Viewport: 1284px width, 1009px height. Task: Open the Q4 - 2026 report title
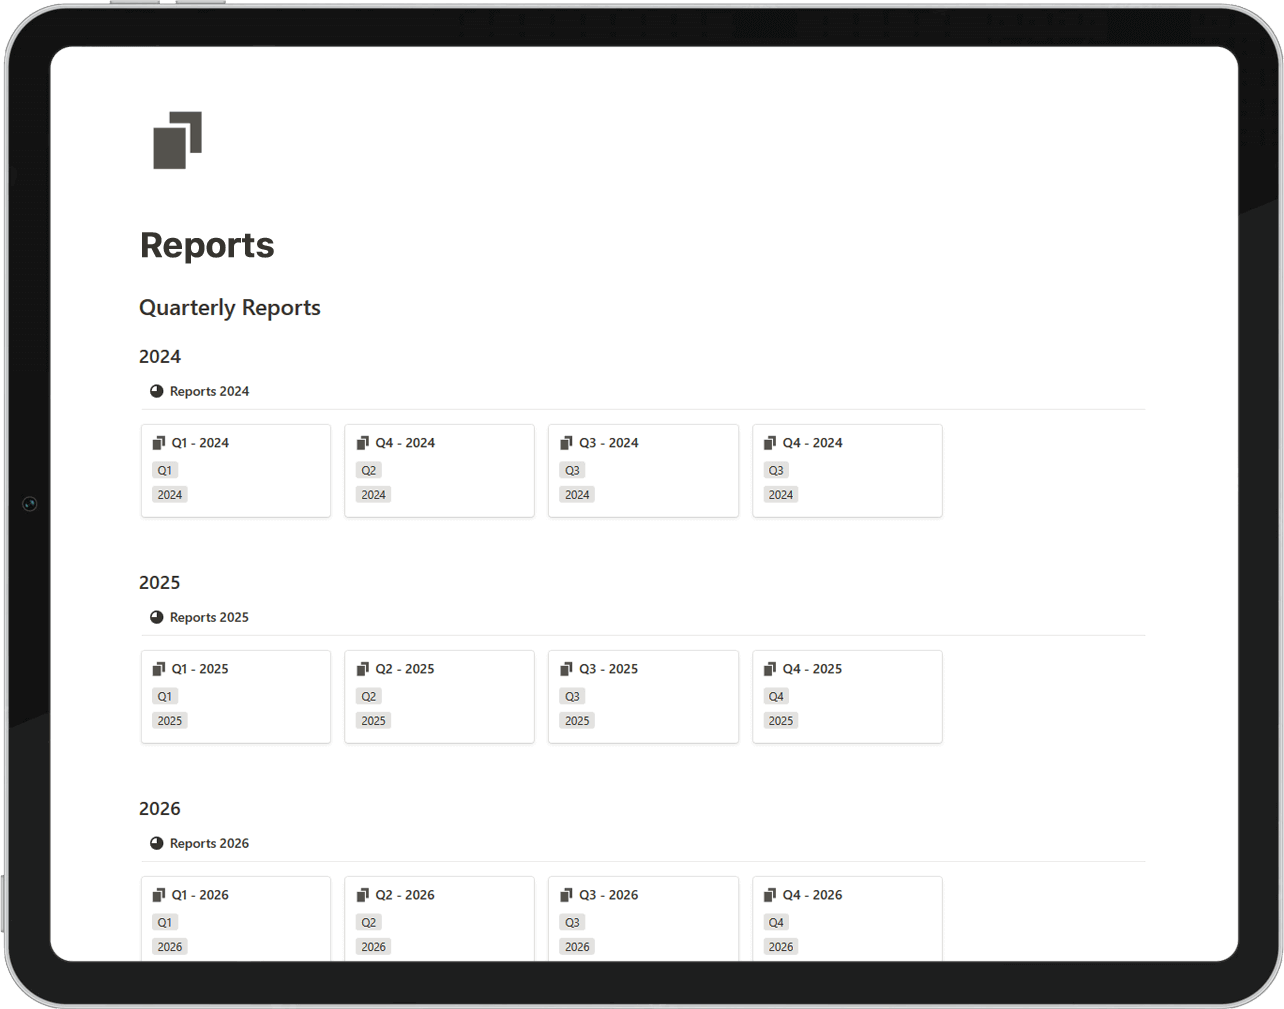tap(812, 895)
